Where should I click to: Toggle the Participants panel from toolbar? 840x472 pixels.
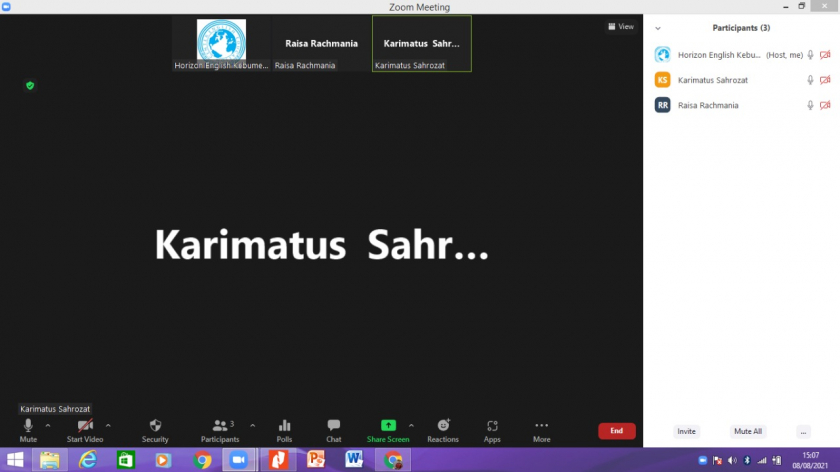point(220,431)
